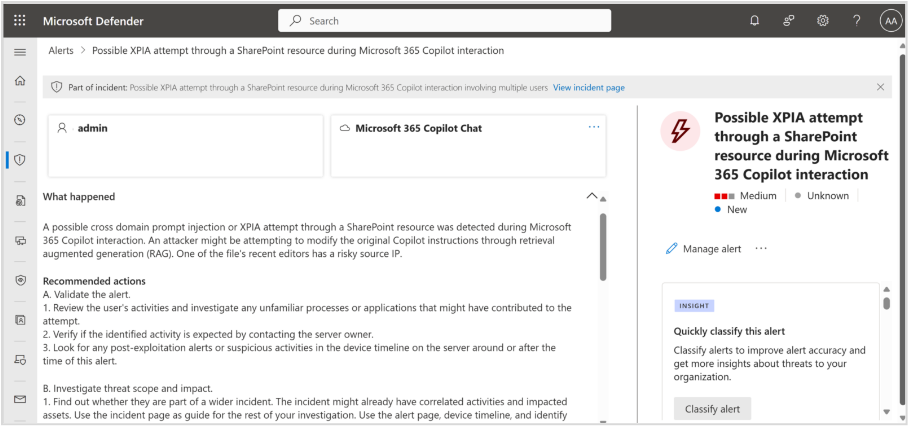Click the Classify alert button

[x=712, y=409]
